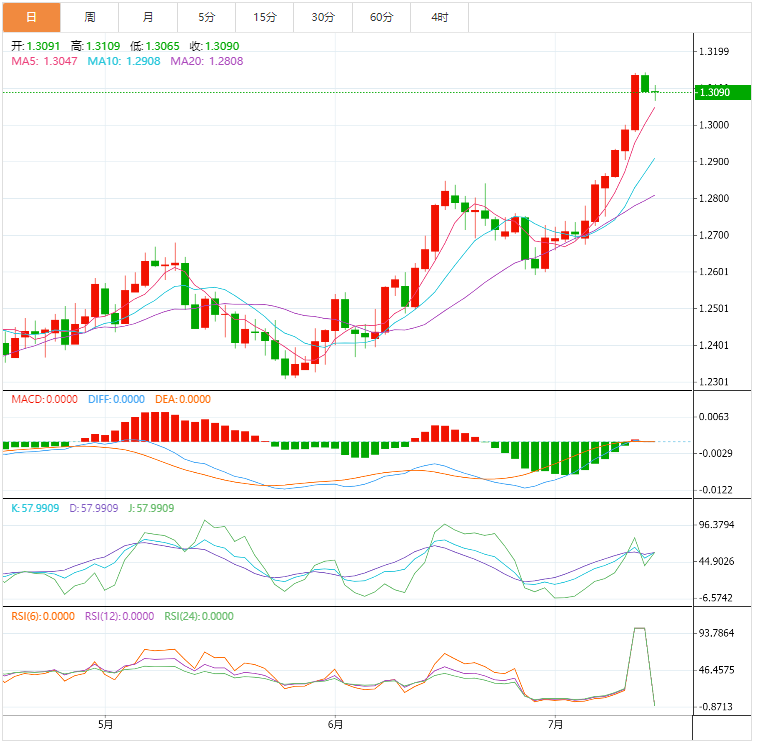
Task: Click the RSI(6) indicator label
Action: pyautogui.click(x=42, y=616)
